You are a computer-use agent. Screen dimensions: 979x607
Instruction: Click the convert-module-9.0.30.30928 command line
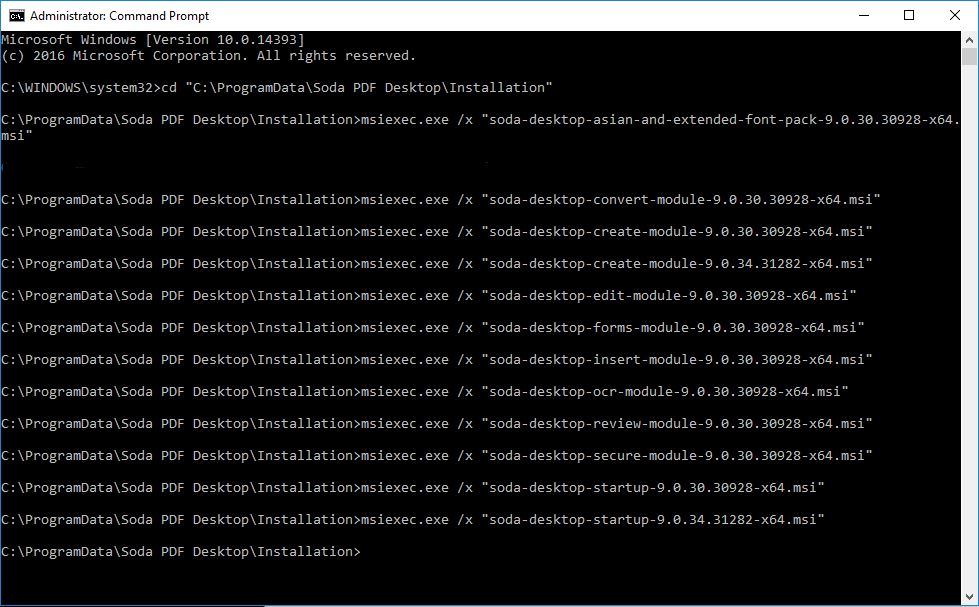point(441,199)
